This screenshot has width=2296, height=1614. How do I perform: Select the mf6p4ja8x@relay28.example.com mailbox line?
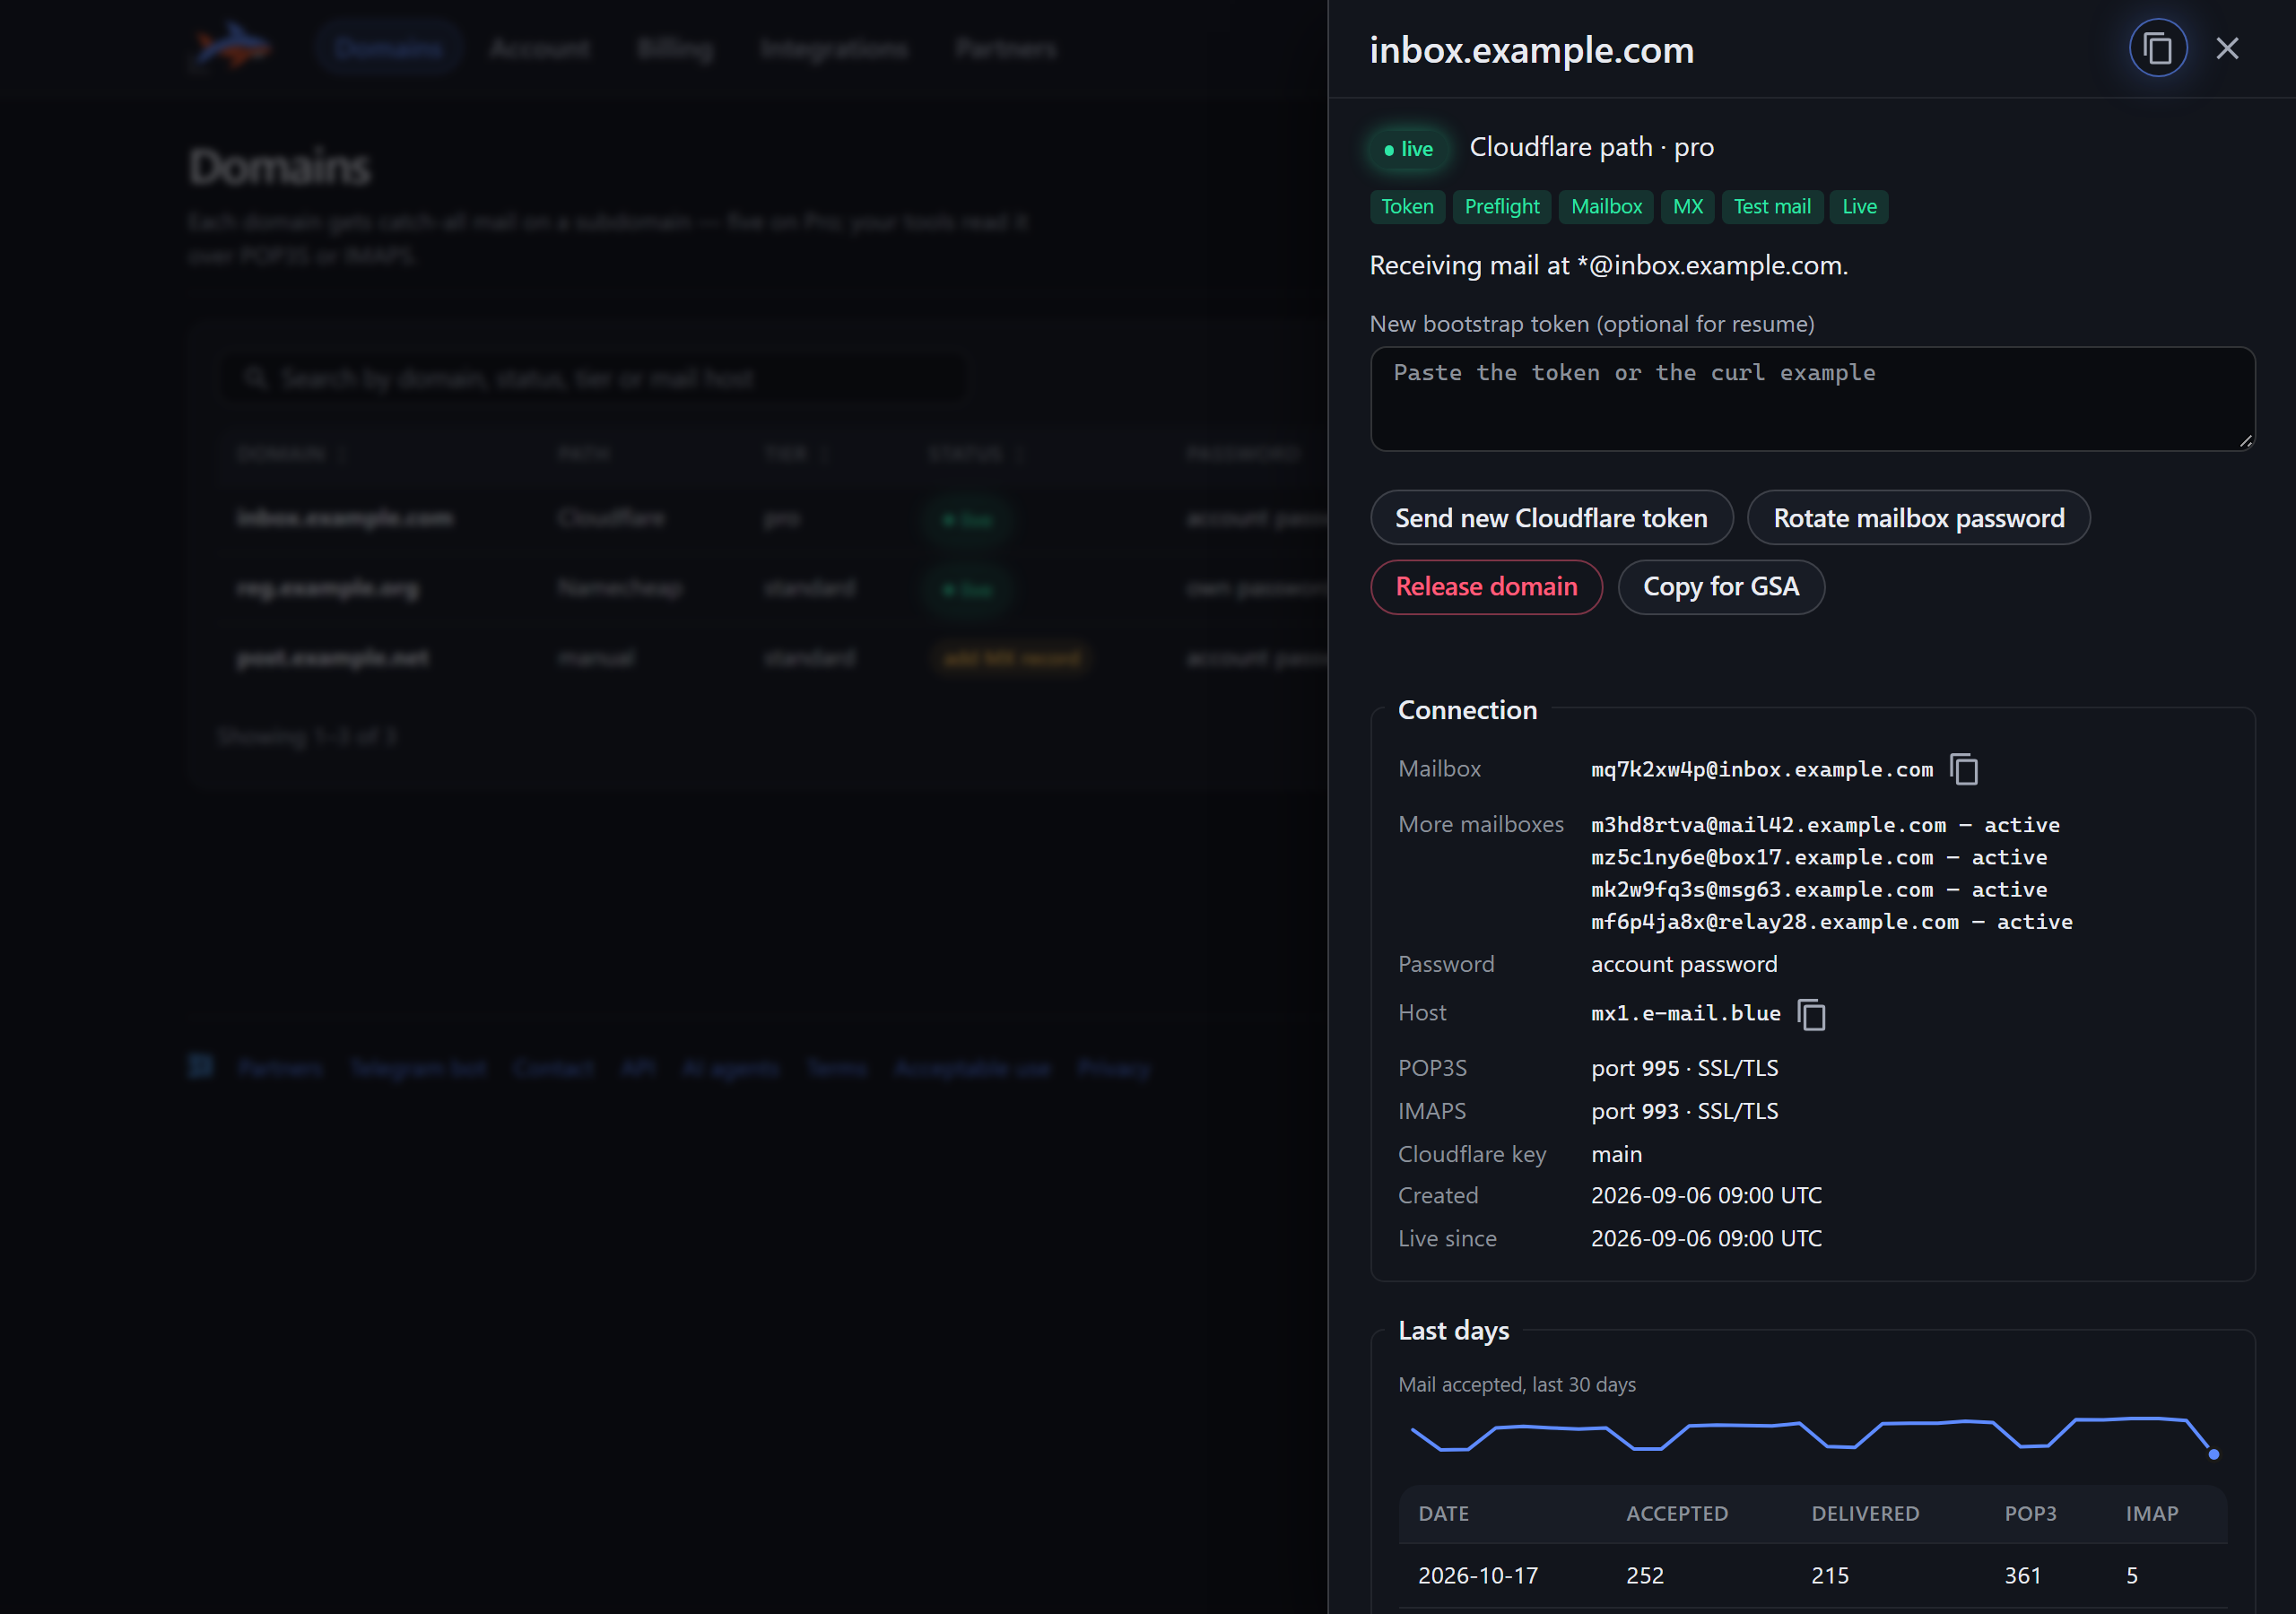1831,922
